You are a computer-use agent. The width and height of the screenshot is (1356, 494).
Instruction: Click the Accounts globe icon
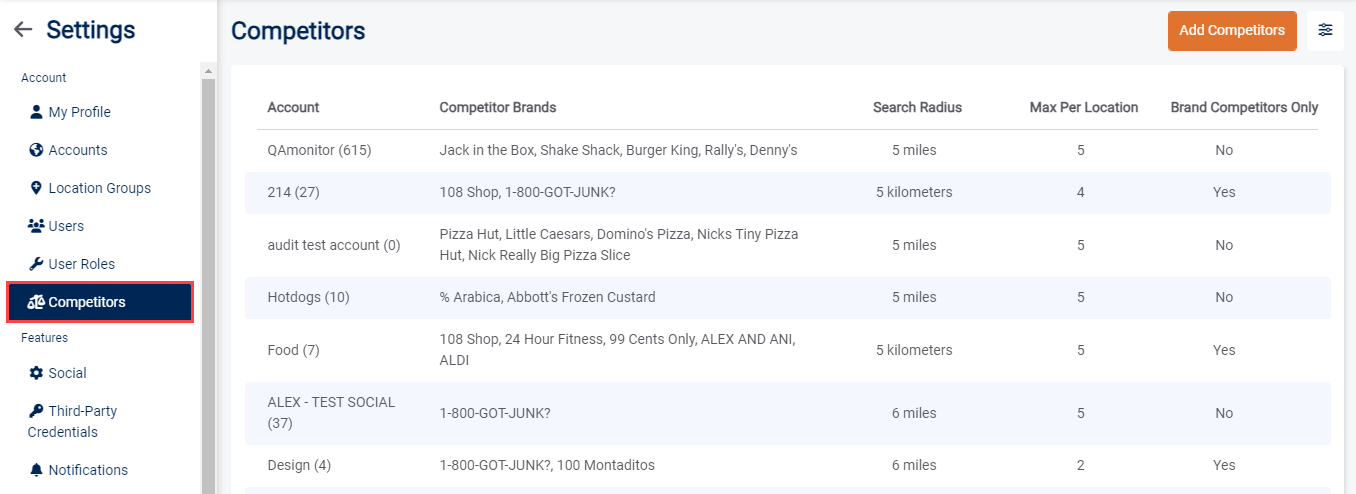pos(37,150)
